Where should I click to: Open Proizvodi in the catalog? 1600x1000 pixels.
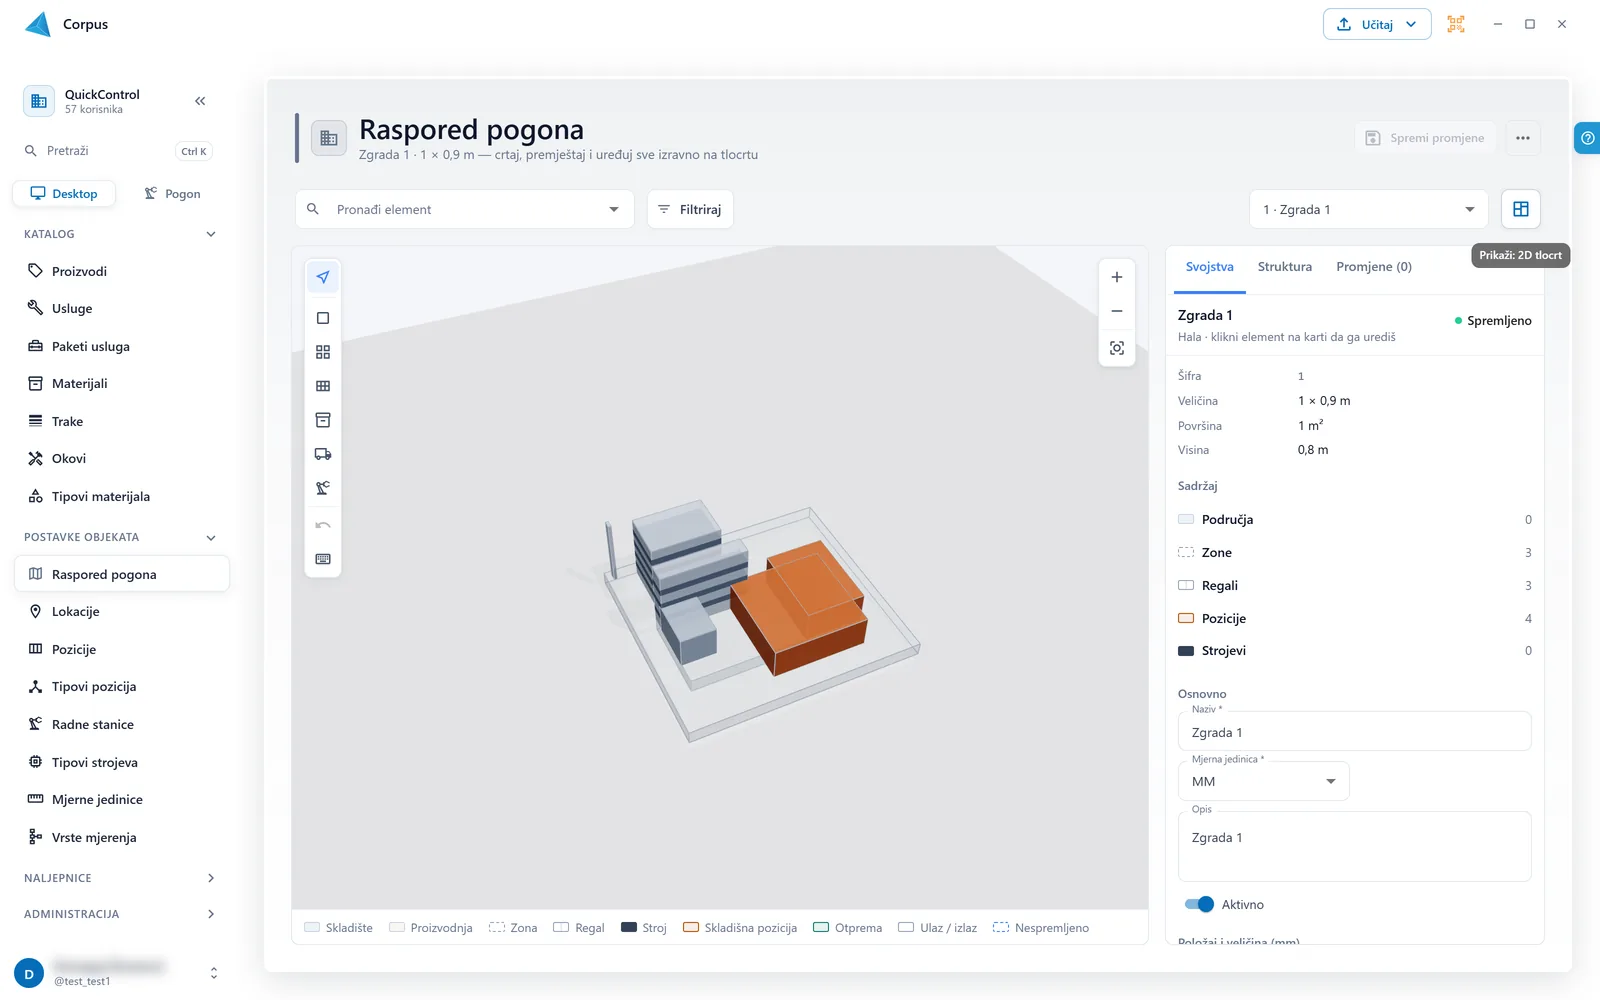click(x=122, y=271)
